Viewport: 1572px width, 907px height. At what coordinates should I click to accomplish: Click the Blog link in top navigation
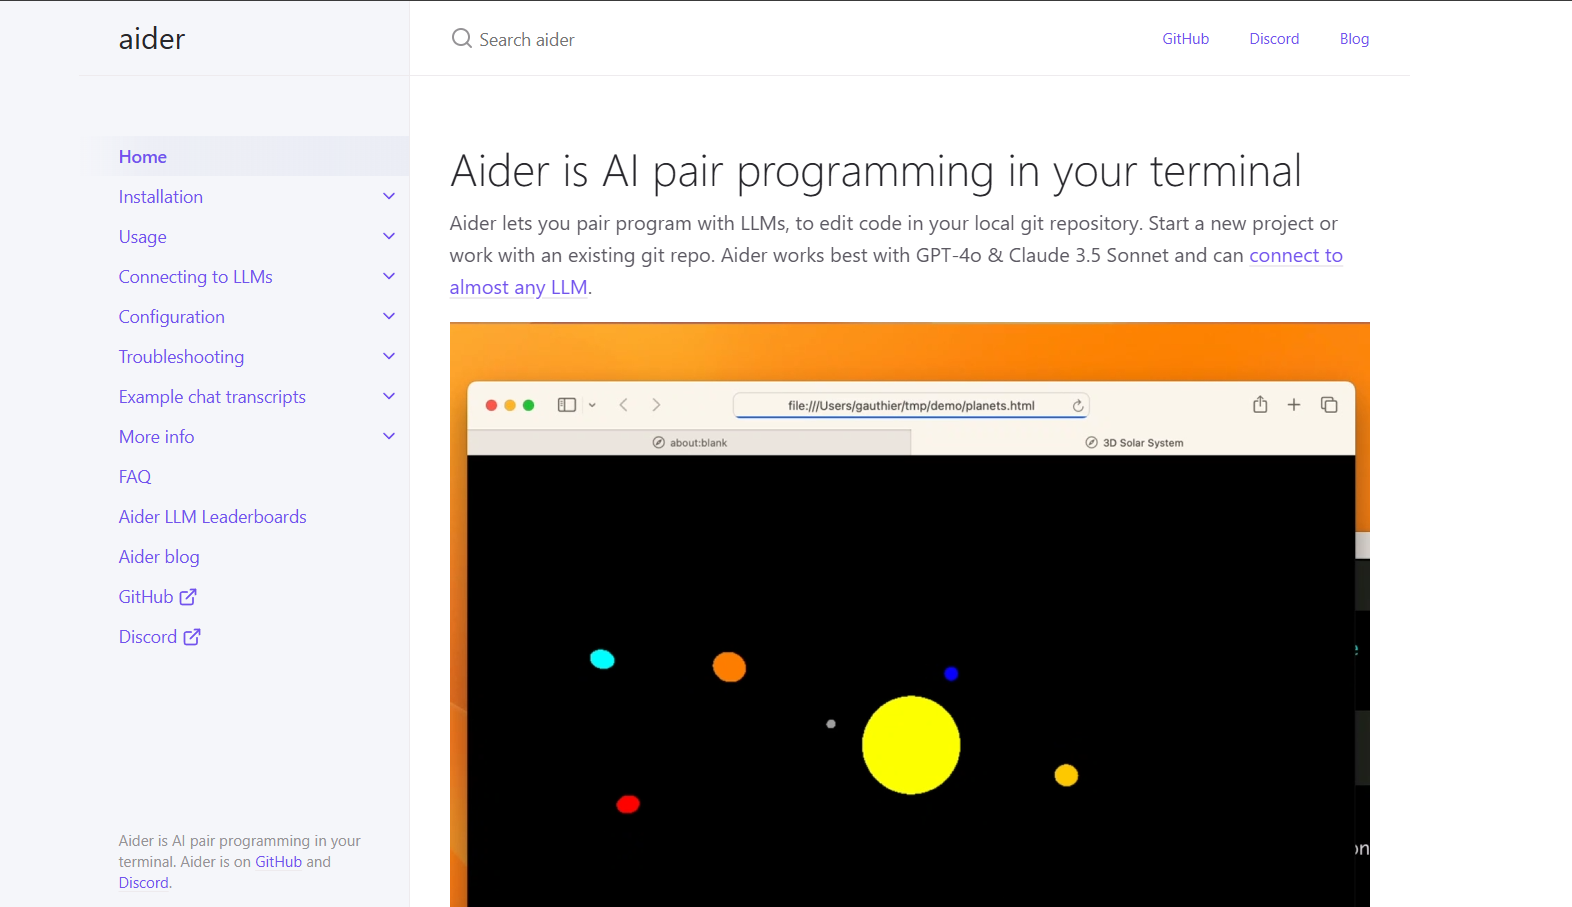1354,39
